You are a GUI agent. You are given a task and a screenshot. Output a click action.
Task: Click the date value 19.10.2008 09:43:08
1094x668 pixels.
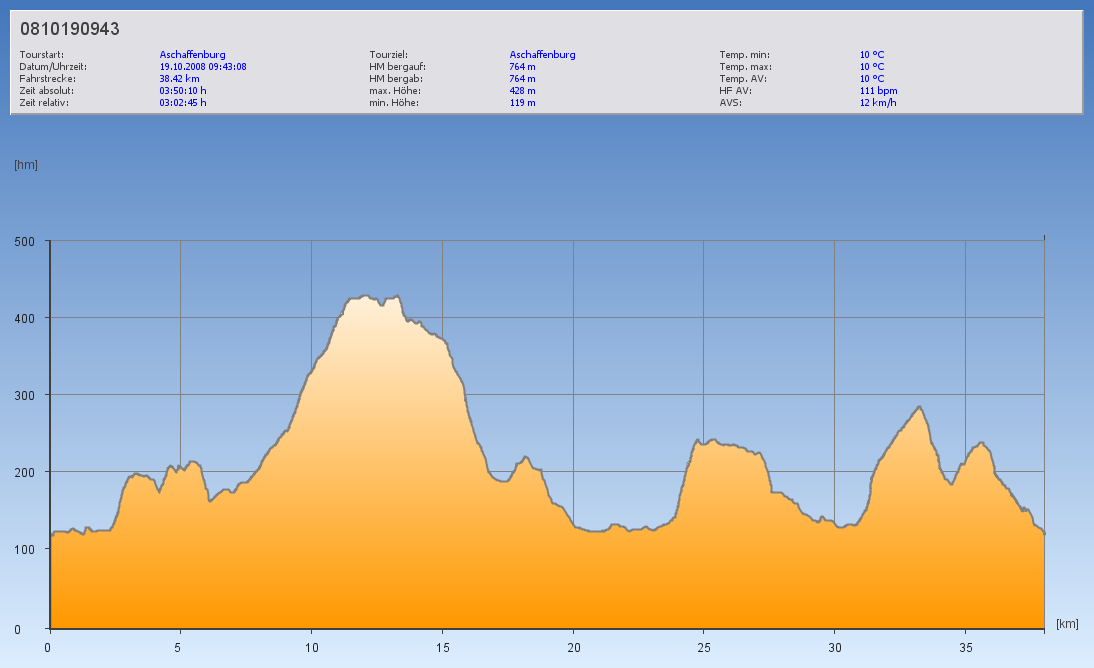(x=203, y=67)
